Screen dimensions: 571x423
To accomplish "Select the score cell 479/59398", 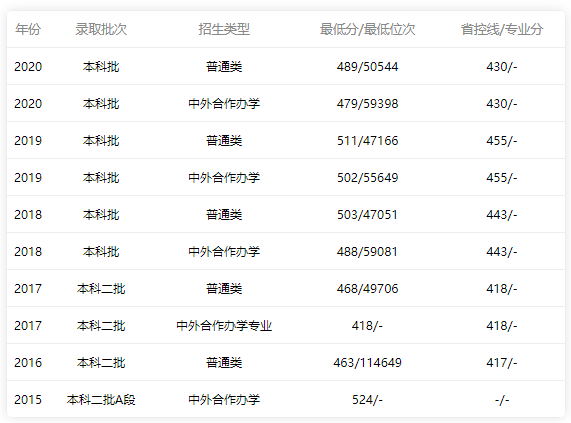I will (367, 104).
